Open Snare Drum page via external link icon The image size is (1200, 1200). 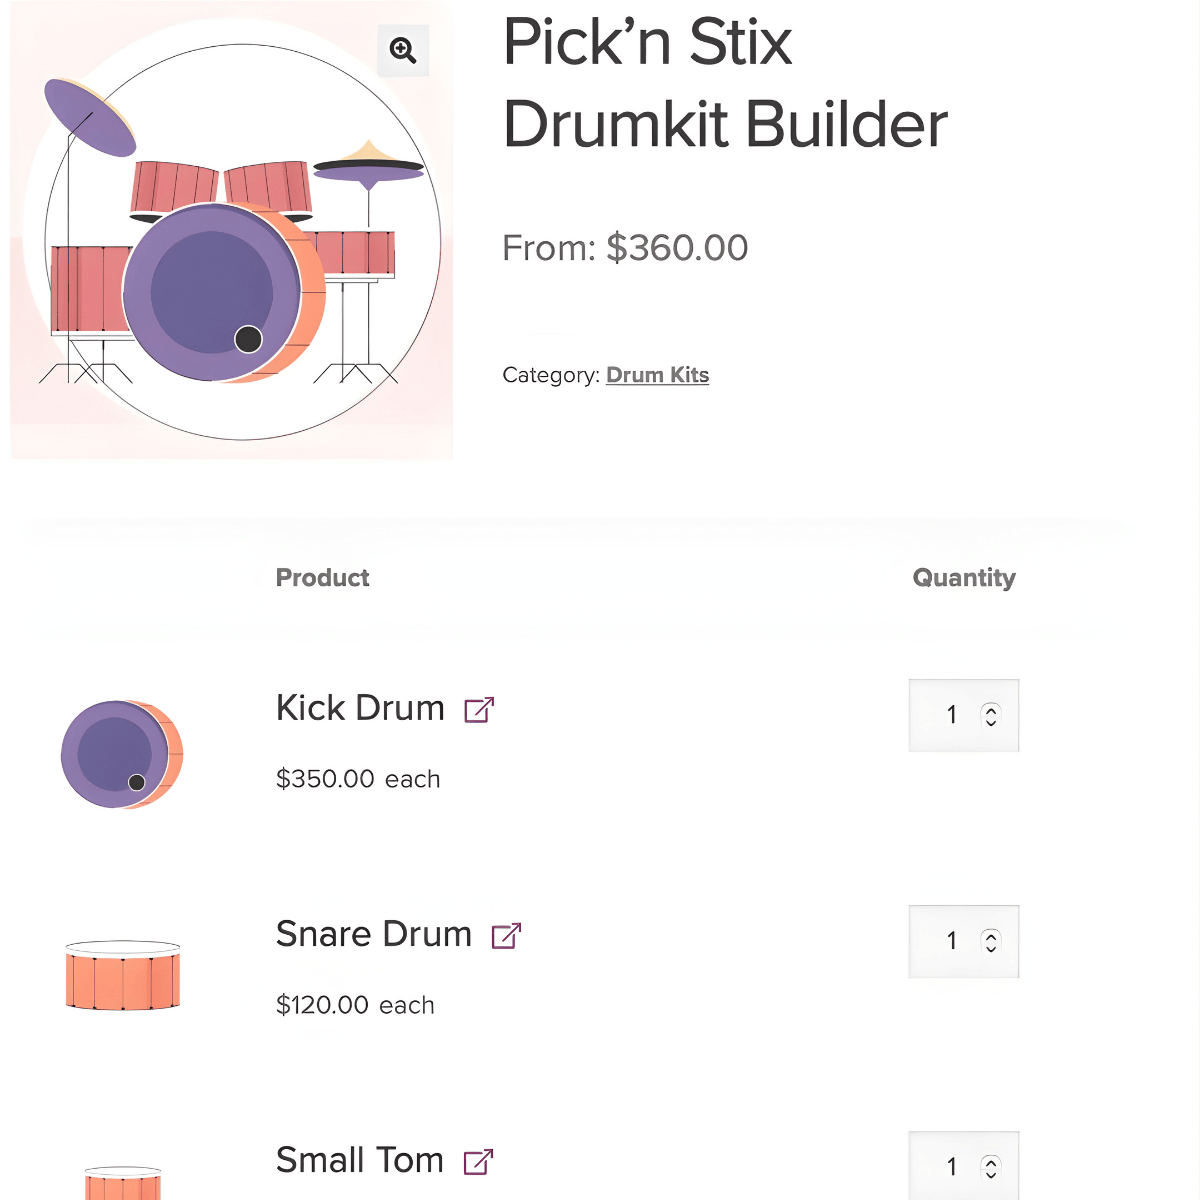pyautogui.click(x=506, y=934)
